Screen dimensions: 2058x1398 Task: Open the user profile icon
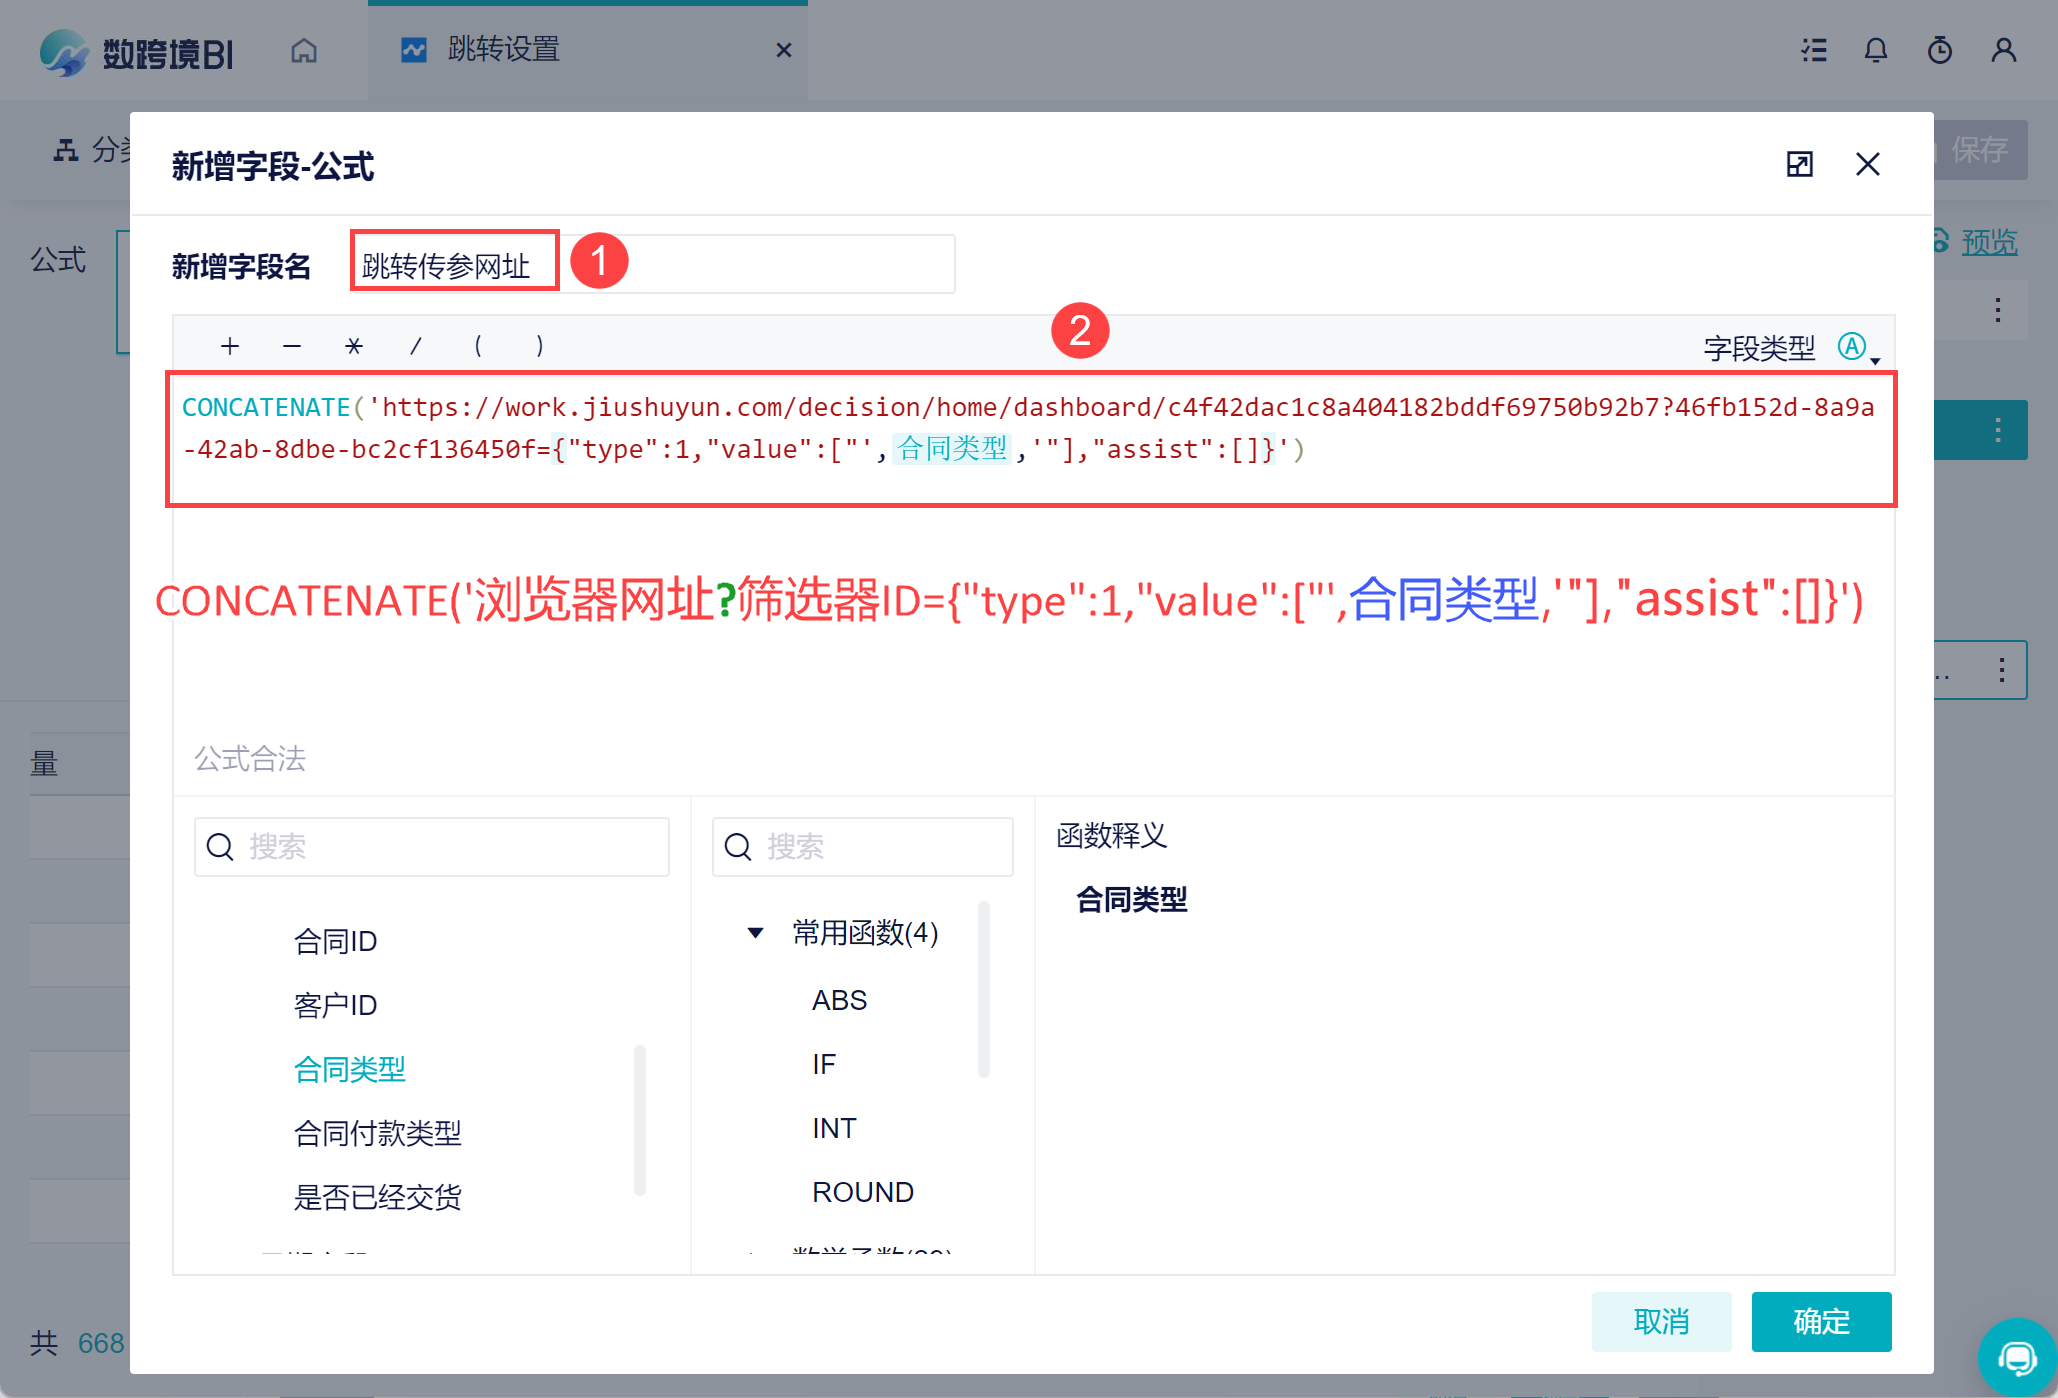point(2003,50)
